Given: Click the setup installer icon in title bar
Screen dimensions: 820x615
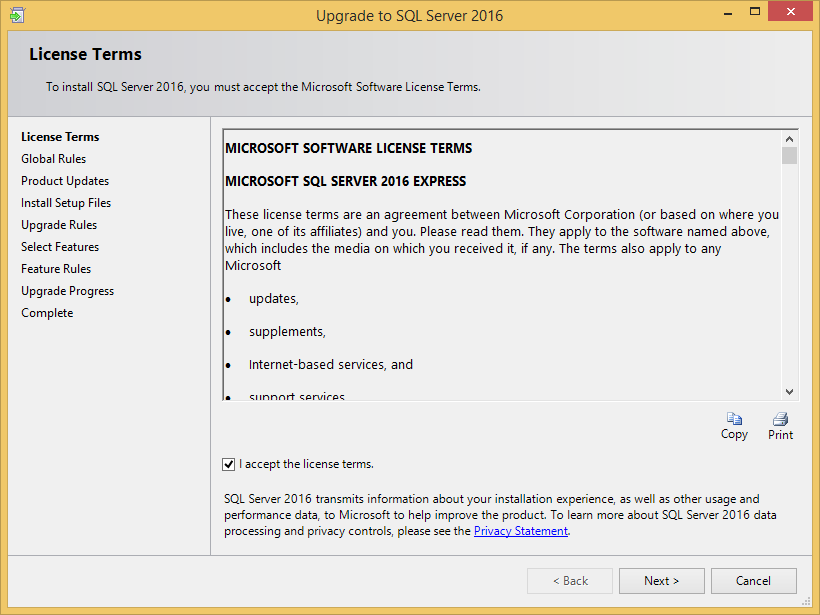Looking at the screenshot, I should (x=17, y=15).
